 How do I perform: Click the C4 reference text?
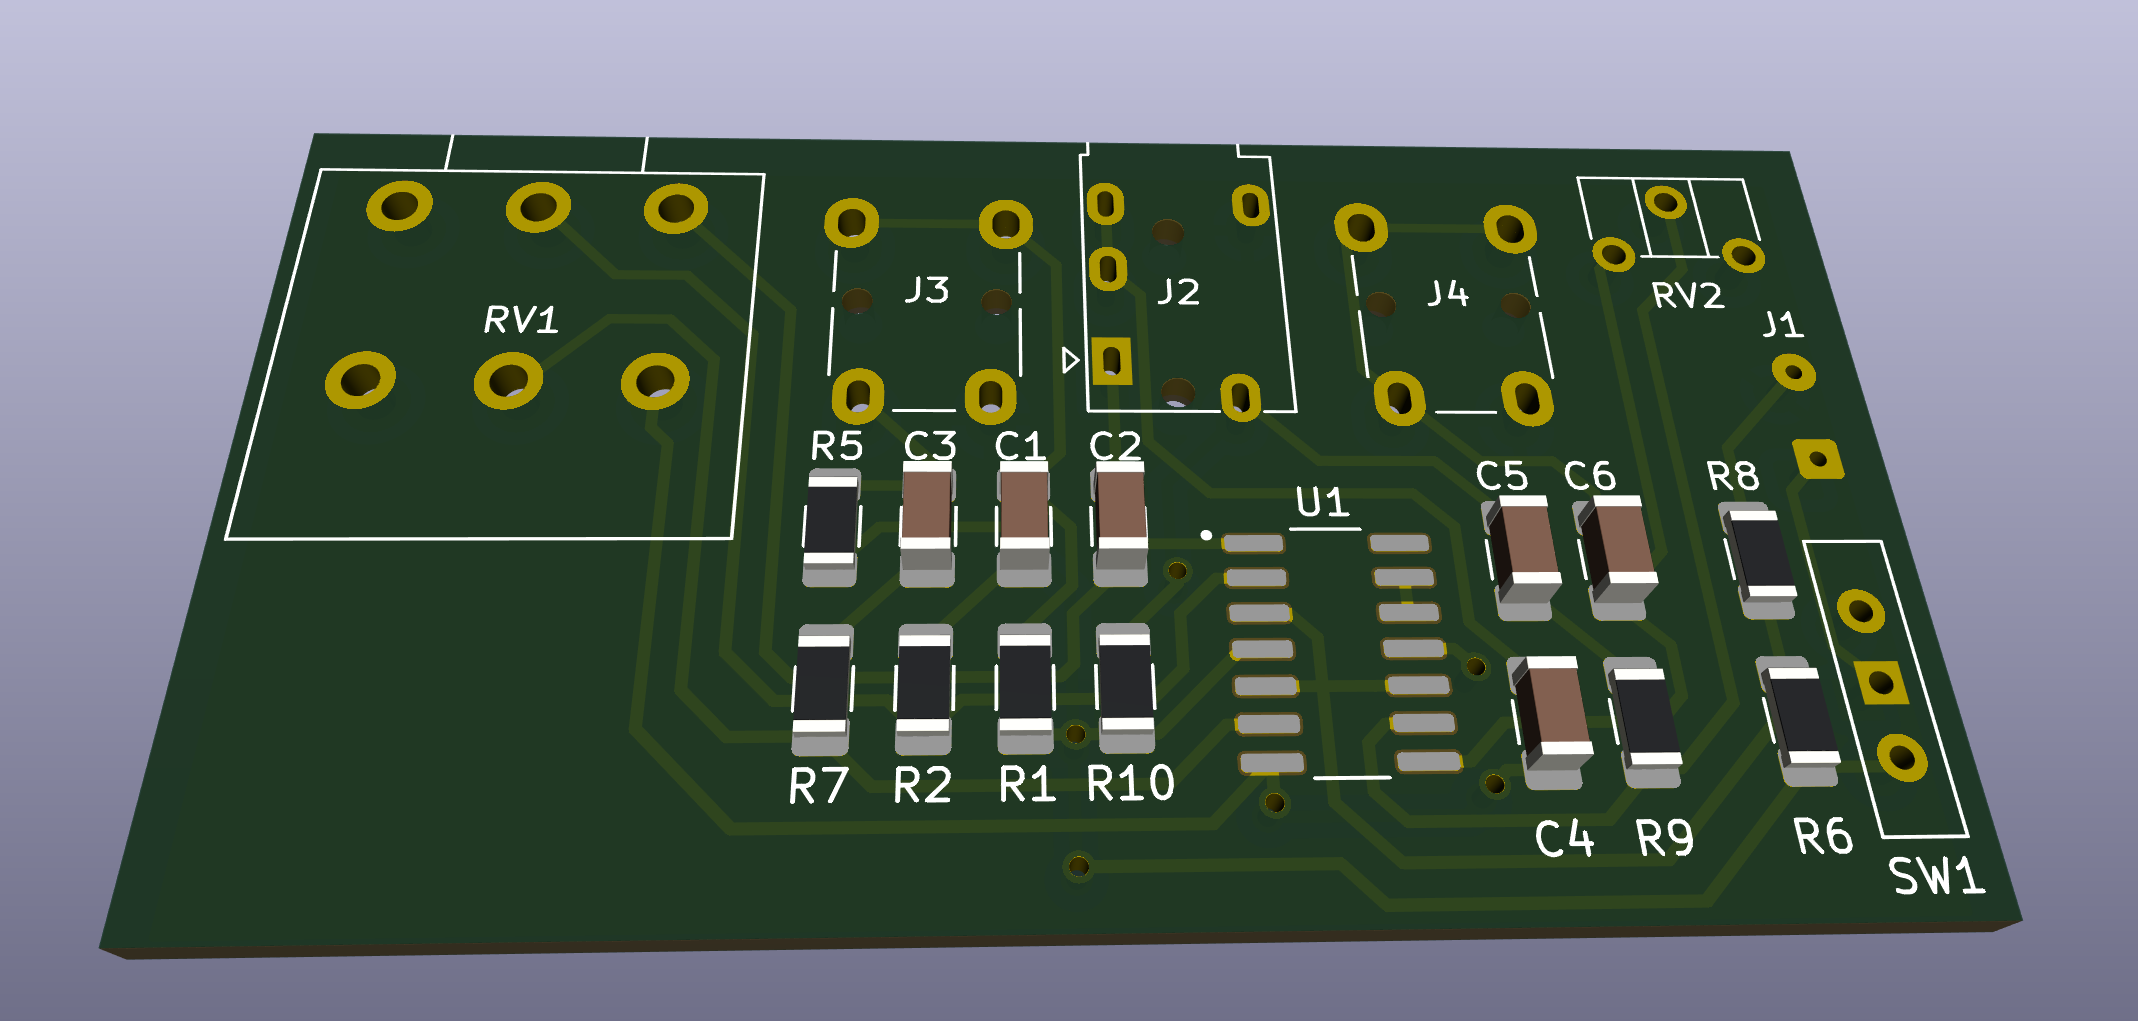click(1564, 839)
